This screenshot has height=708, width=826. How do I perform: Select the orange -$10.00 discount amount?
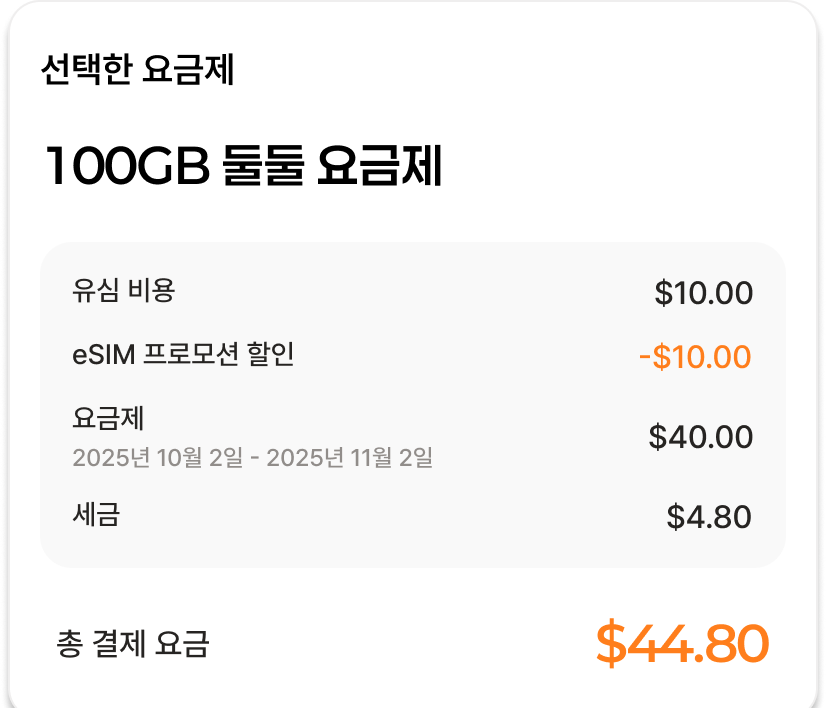pyautogui.click(x=694, y=356)
